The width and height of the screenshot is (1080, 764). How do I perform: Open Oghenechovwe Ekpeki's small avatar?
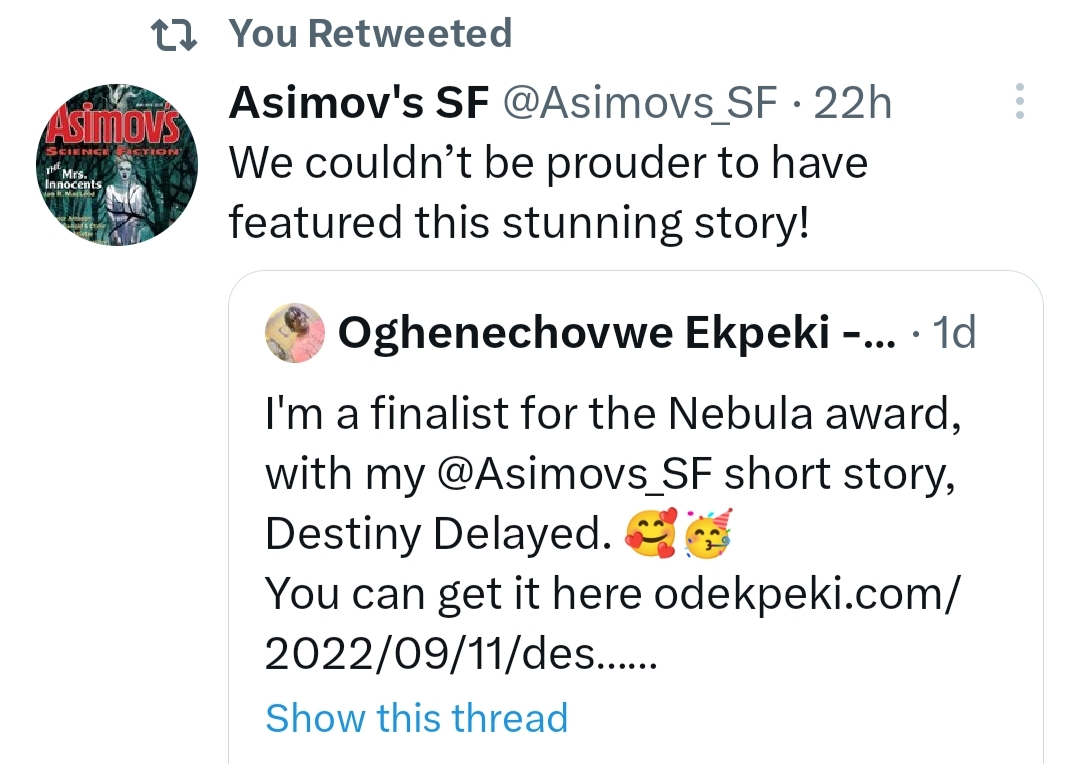coord(294,333)
